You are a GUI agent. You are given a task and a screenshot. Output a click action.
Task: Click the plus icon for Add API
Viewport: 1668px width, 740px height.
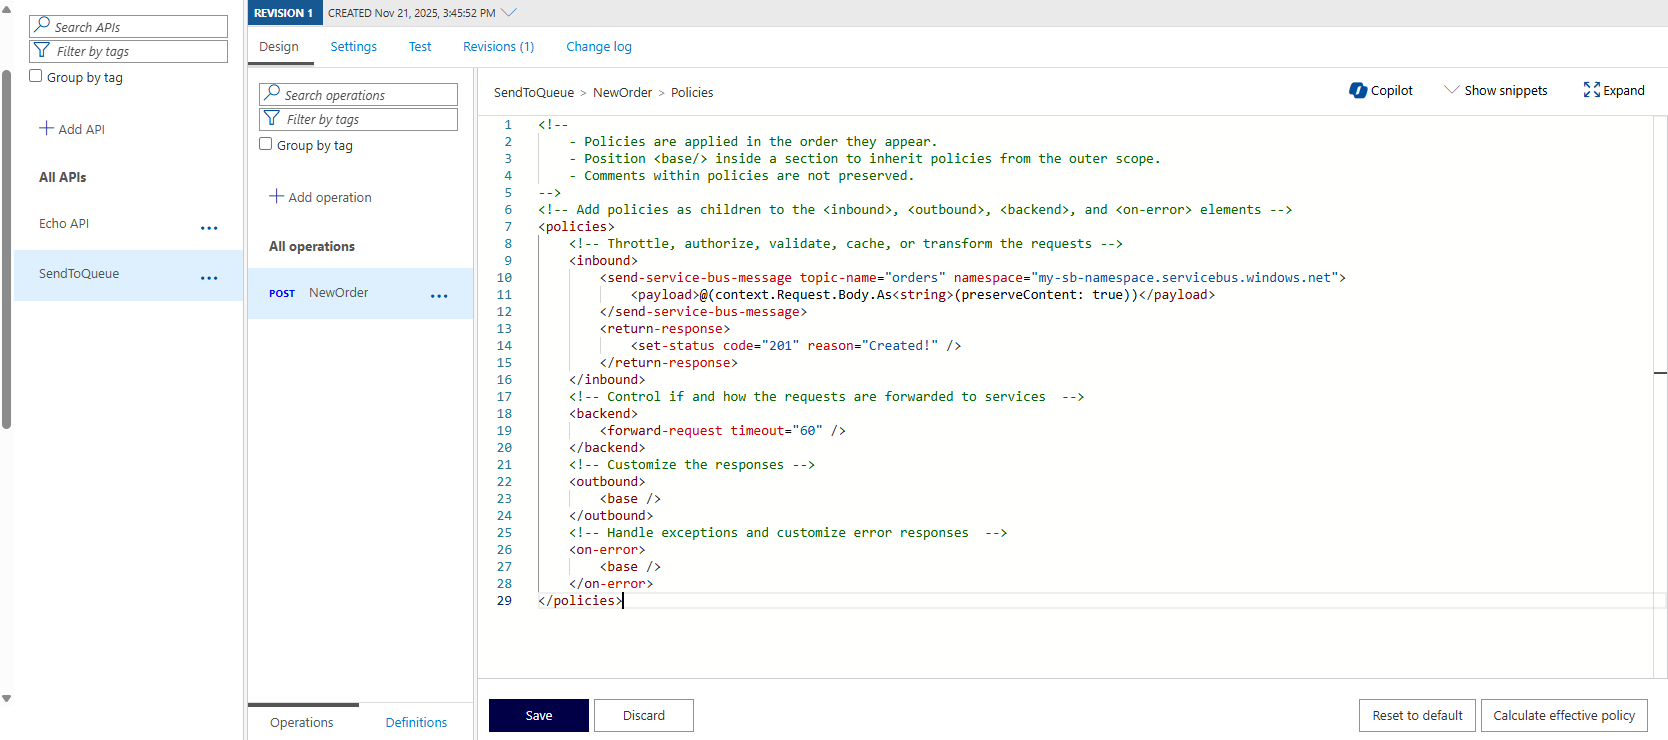click(46, 128)
